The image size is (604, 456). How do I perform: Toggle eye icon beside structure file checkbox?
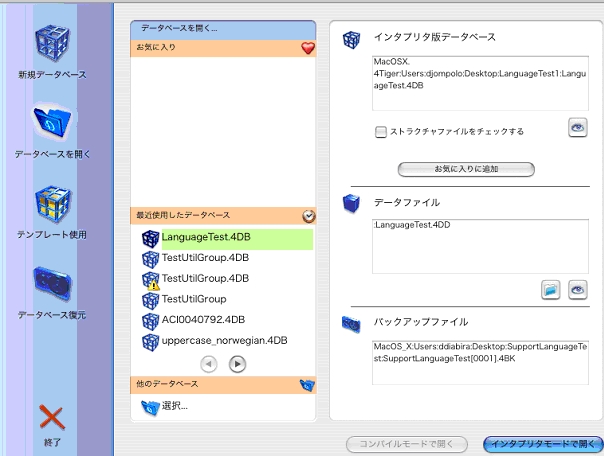point(577,127)
